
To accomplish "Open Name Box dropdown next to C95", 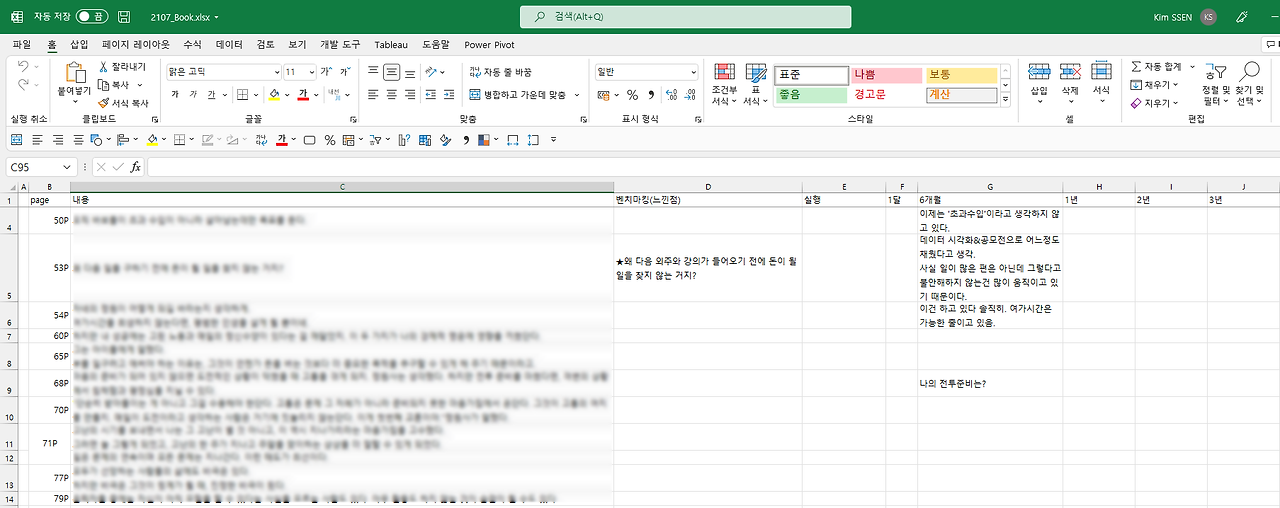I will coord(68,167).
